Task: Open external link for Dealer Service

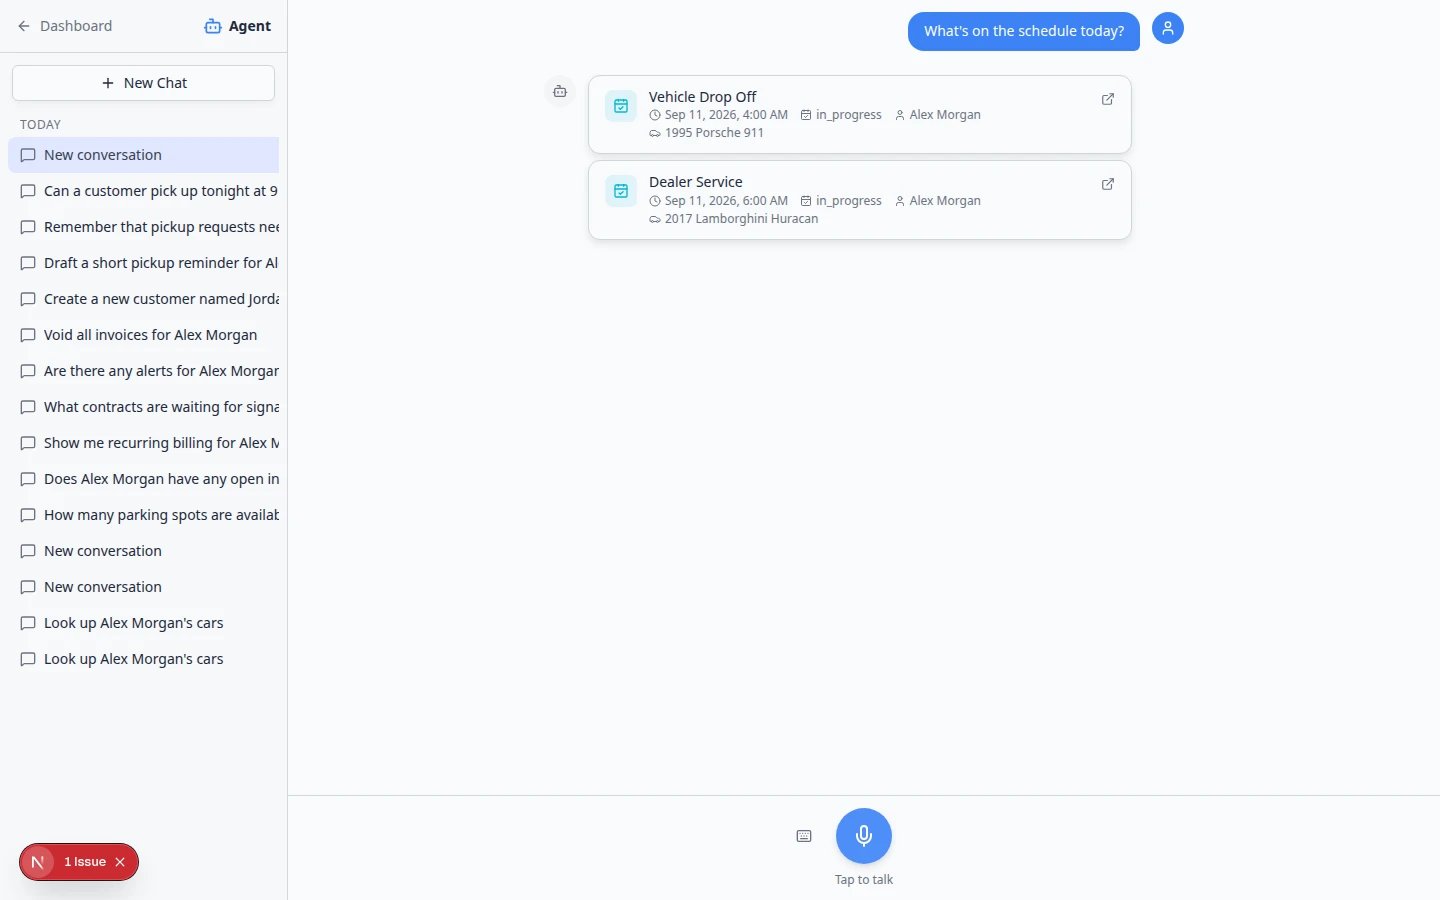Action: (x=1108, y=184)
